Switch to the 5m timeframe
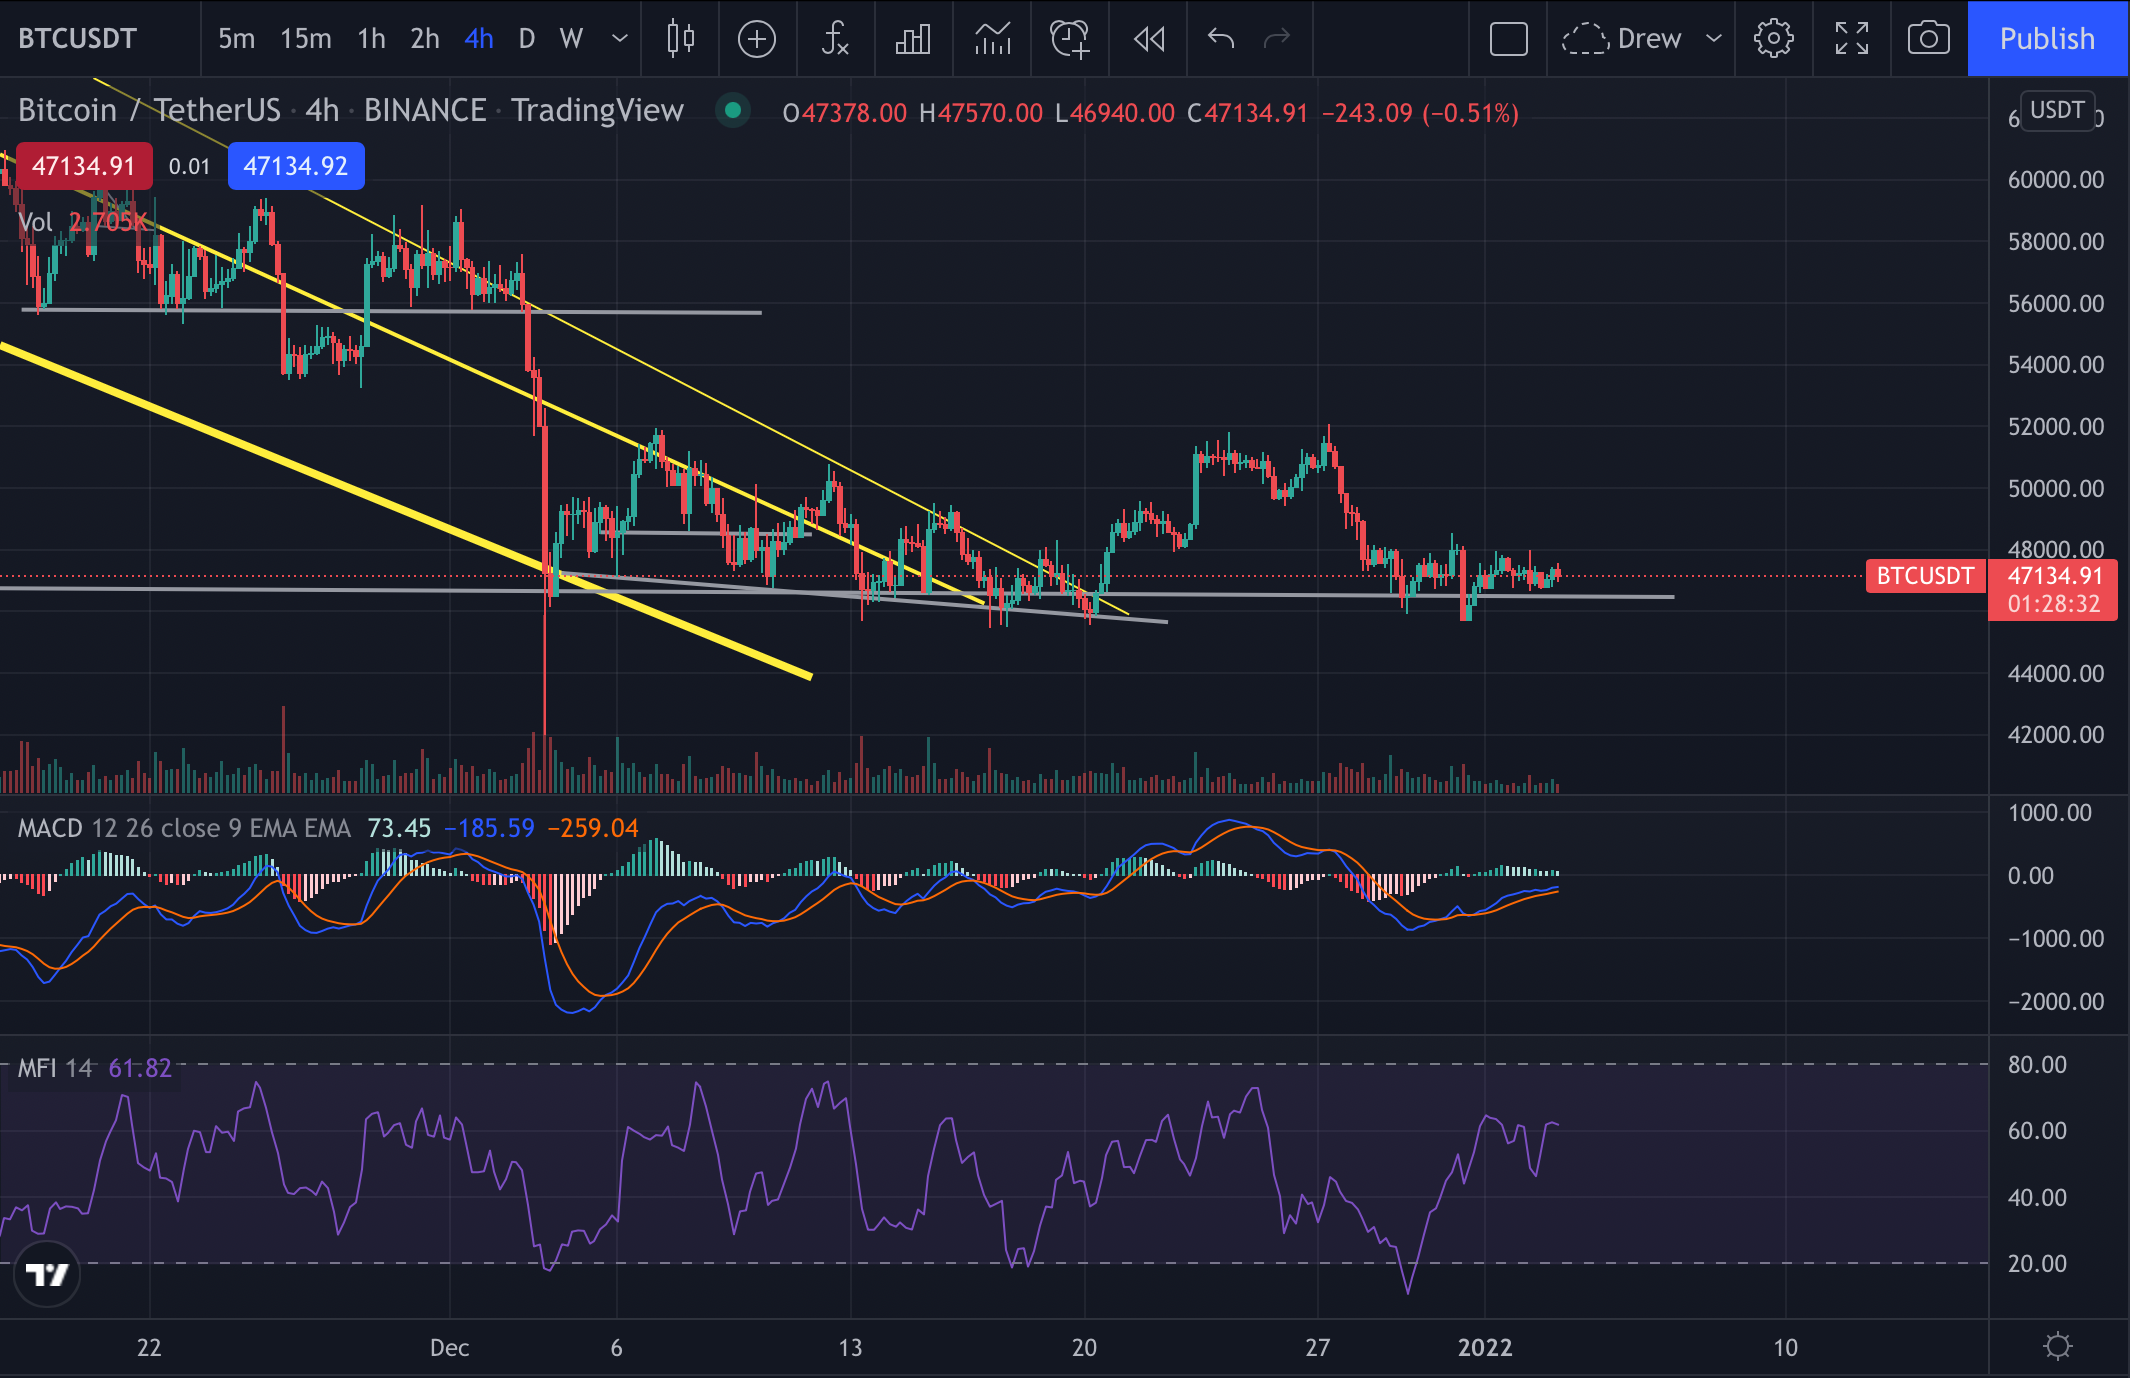 (x=236, y=38)
